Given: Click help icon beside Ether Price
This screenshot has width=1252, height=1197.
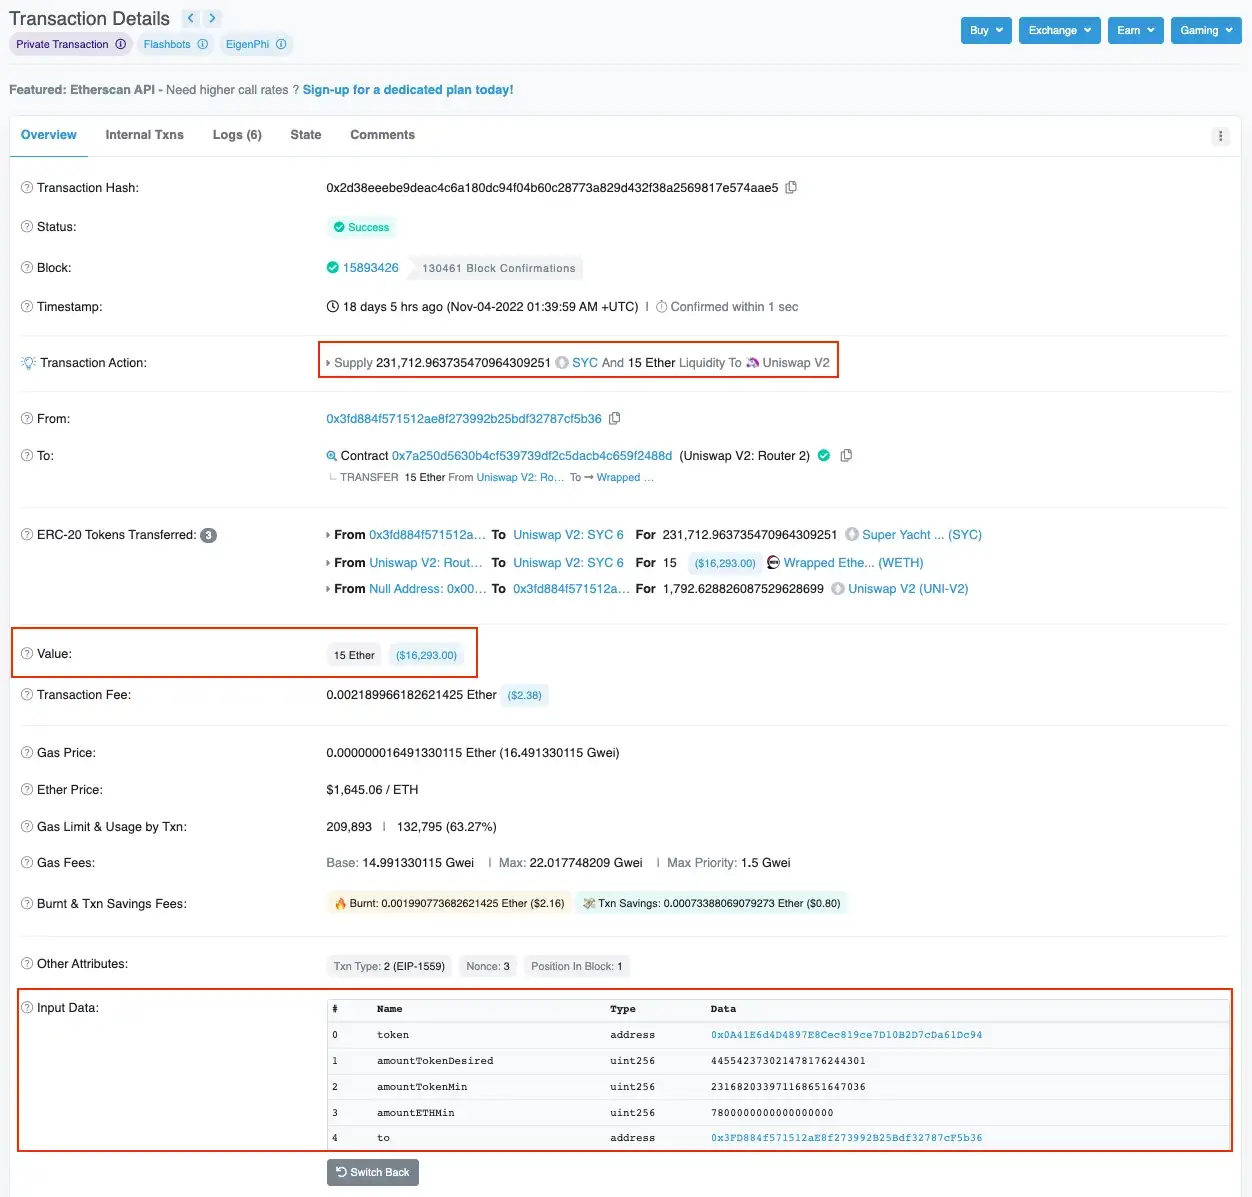Looking at the screenshot, I should [x=27, y=789].
